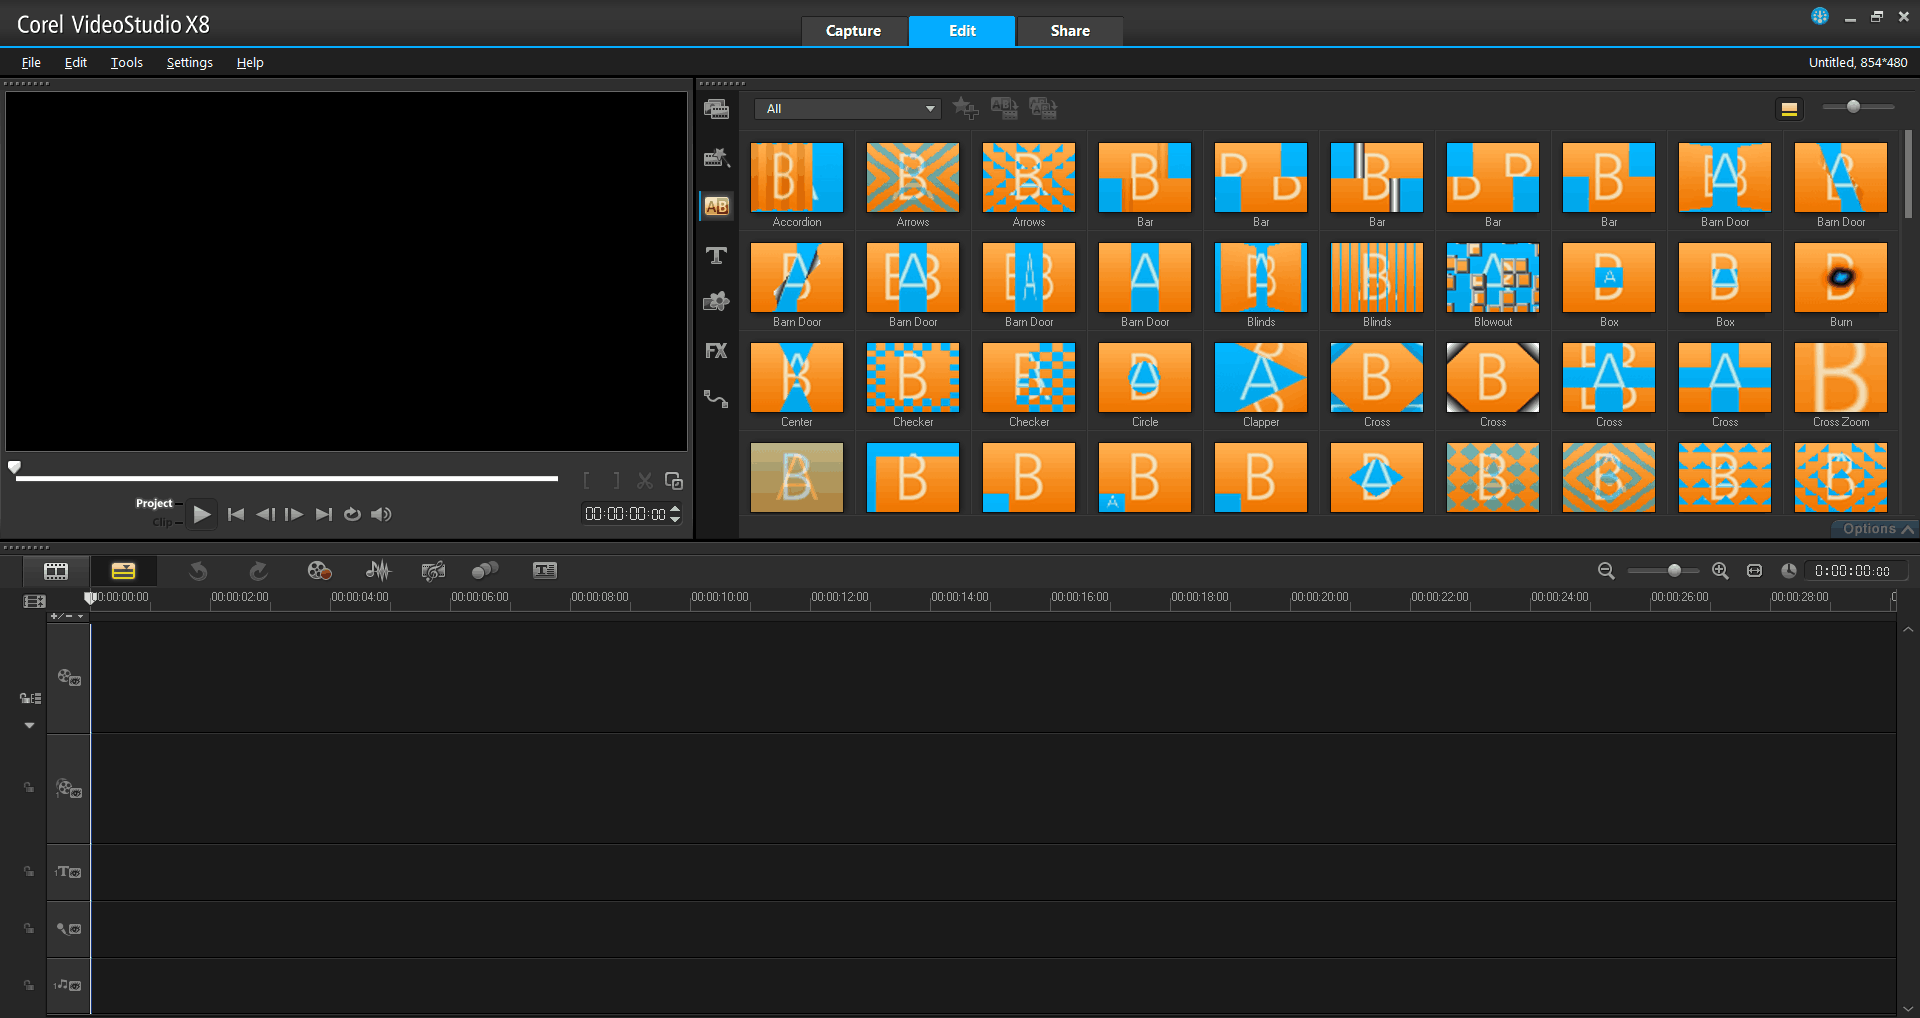1920x1018 pixels.
Task: Toggle Video track enable icon
Action: coord(69,677)
